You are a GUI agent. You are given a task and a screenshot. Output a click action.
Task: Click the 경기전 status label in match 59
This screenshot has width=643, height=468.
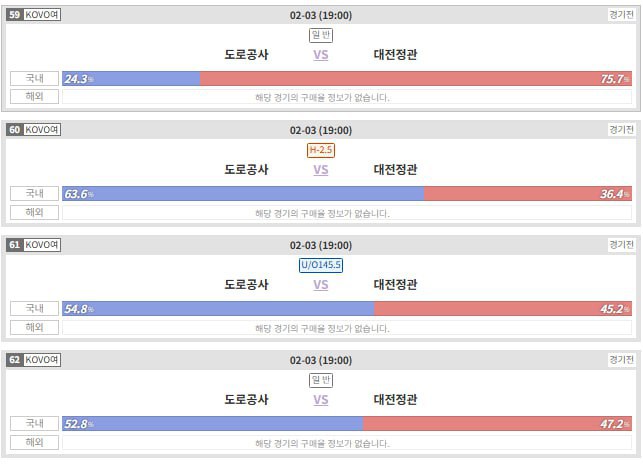[620, 15]
